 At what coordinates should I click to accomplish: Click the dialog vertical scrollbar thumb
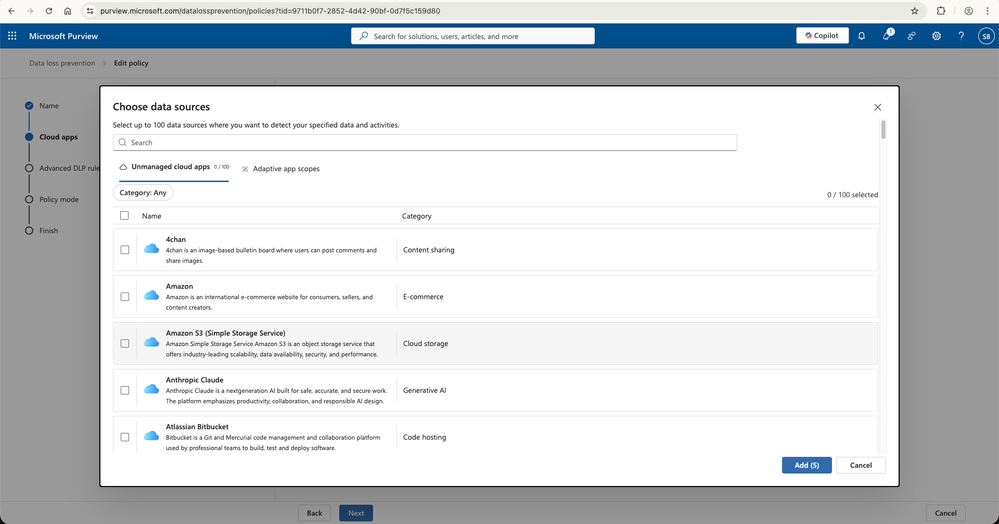pos(884,129)
